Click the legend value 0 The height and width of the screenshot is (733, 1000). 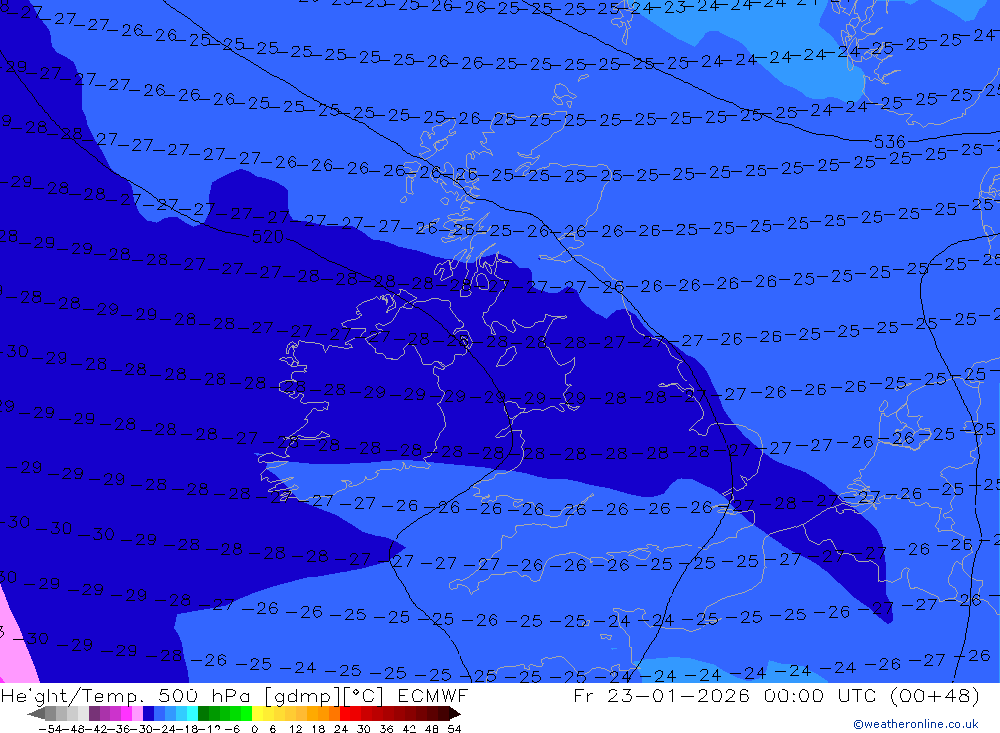254,729
